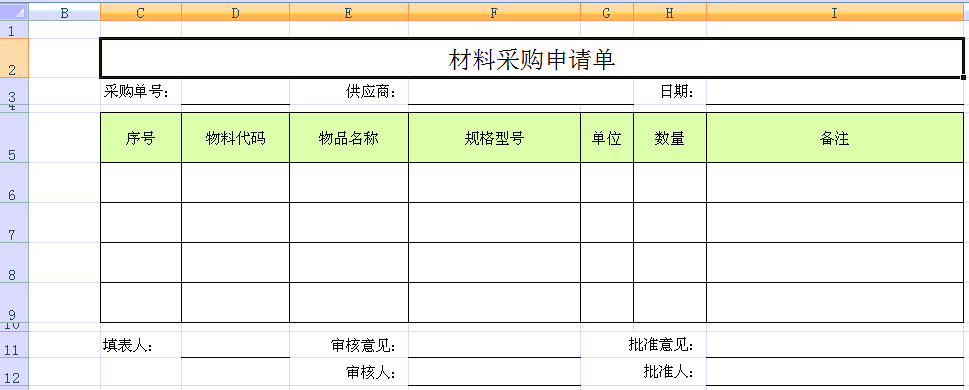
Task: Select row 2 header
Action: [14, 58]
